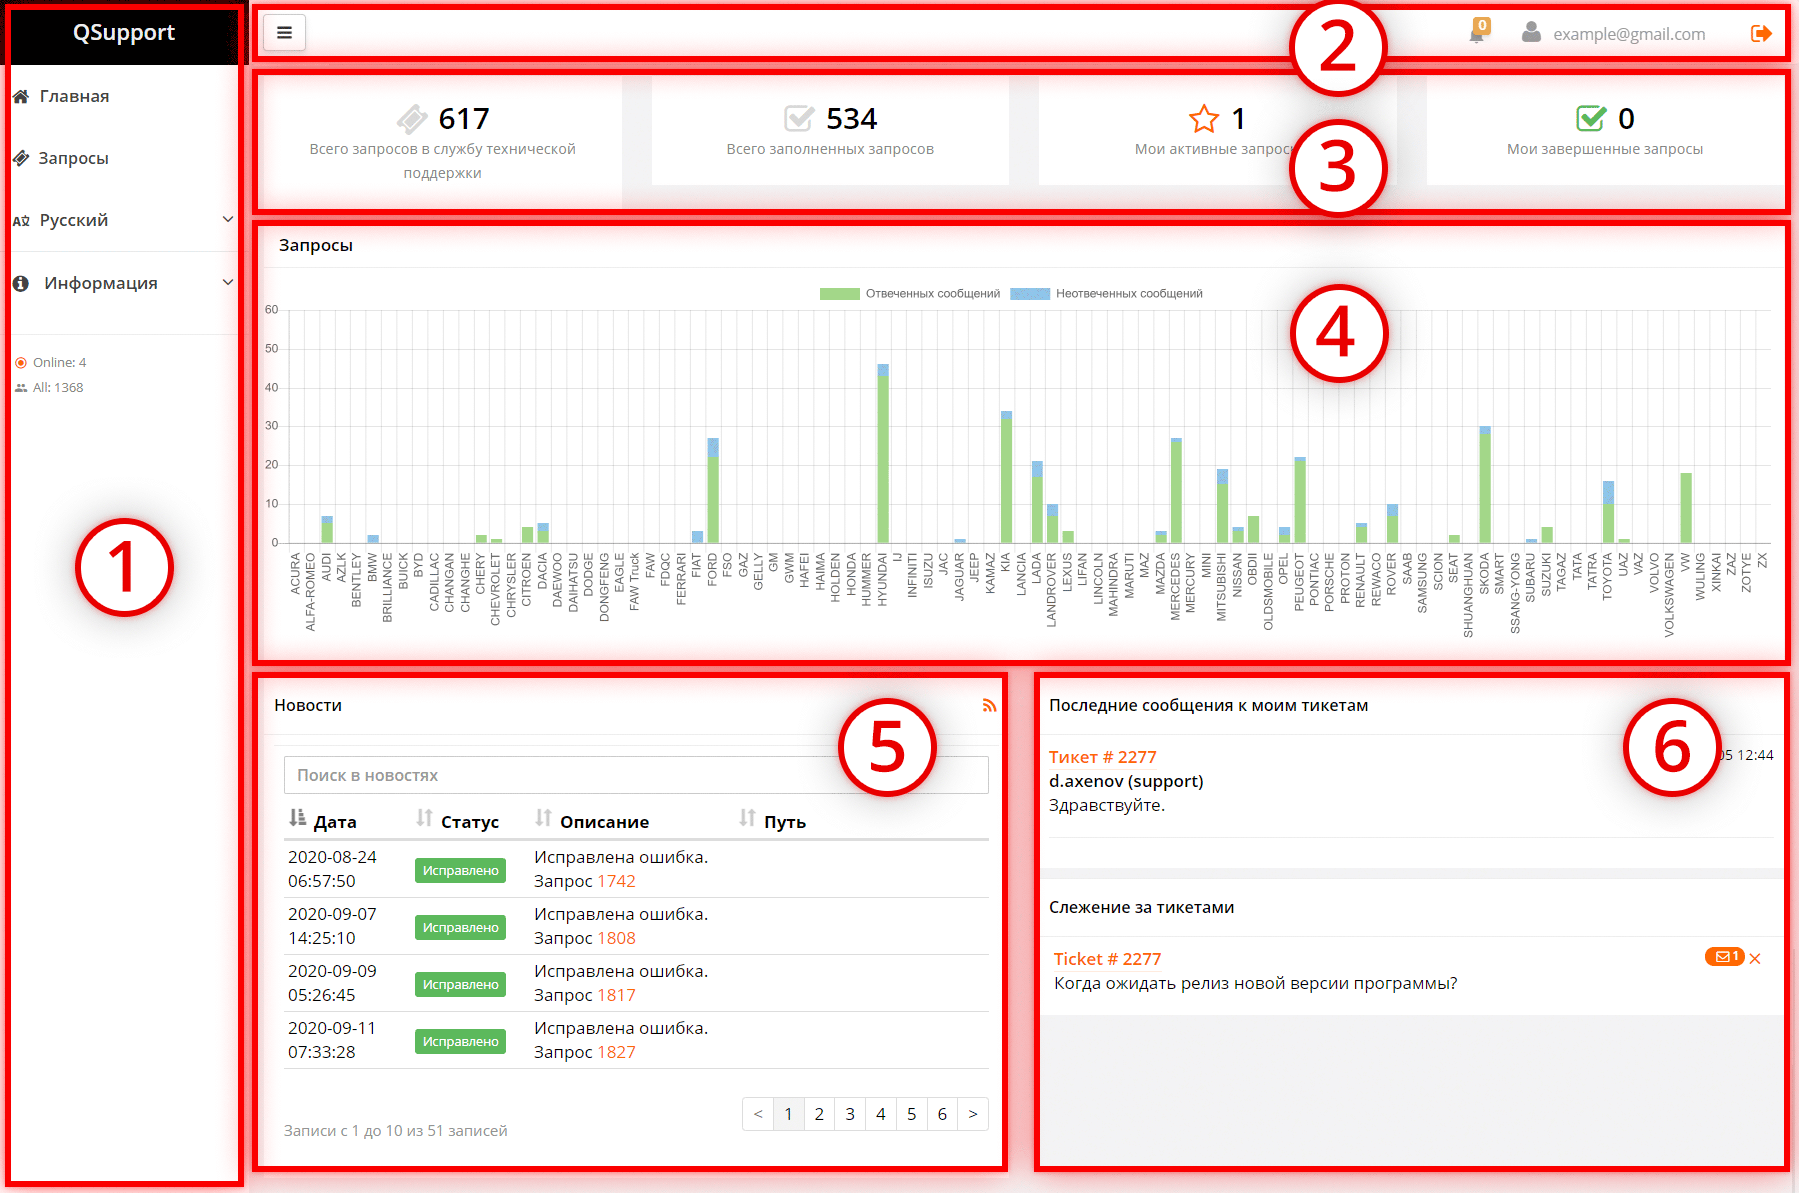
Task: Open the notifications bell icon
Action: coord(1477,34)
